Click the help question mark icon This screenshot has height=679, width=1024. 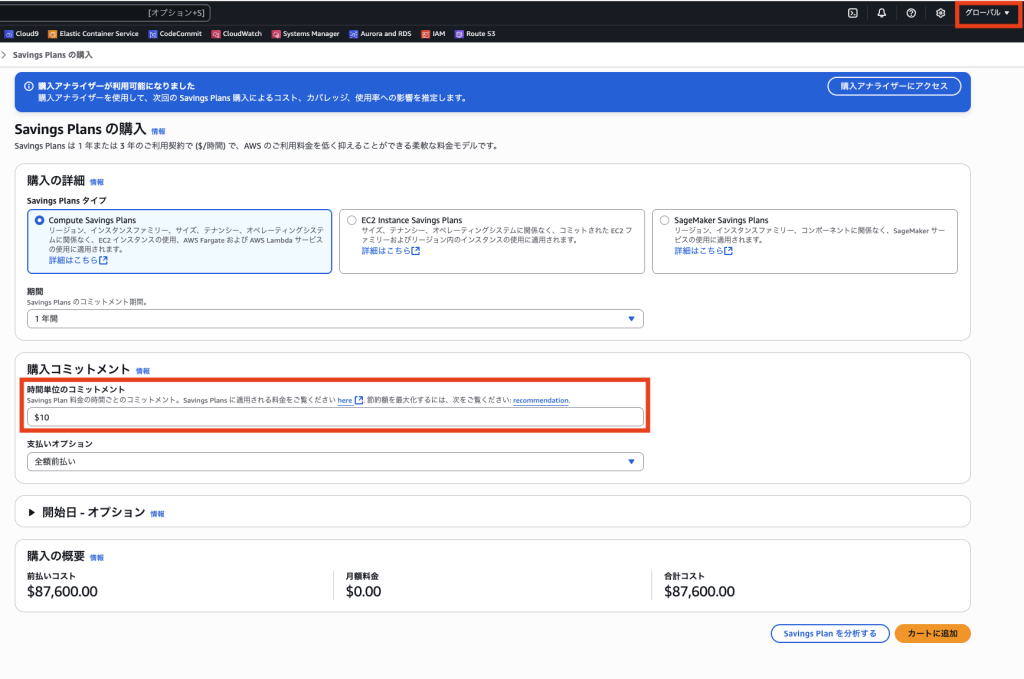pyautogui.click(x=911, y=13)
